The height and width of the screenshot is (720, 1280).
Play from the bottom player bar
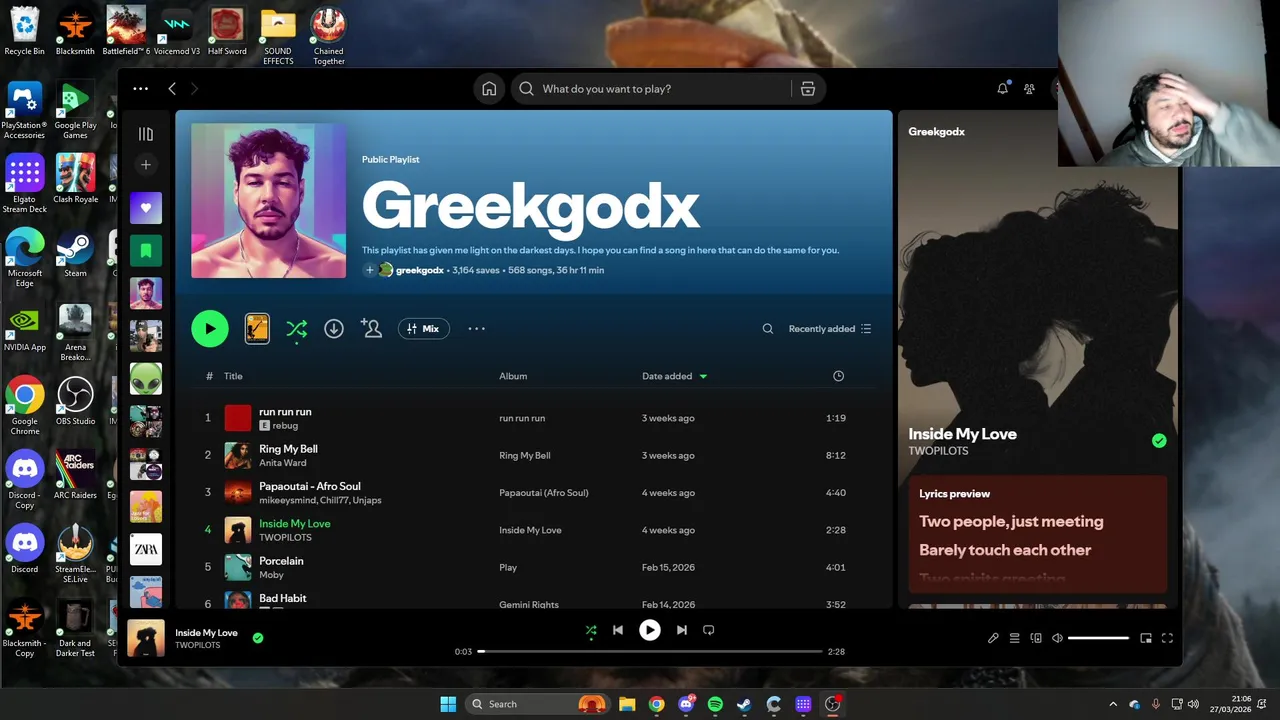tap(650, 630)
